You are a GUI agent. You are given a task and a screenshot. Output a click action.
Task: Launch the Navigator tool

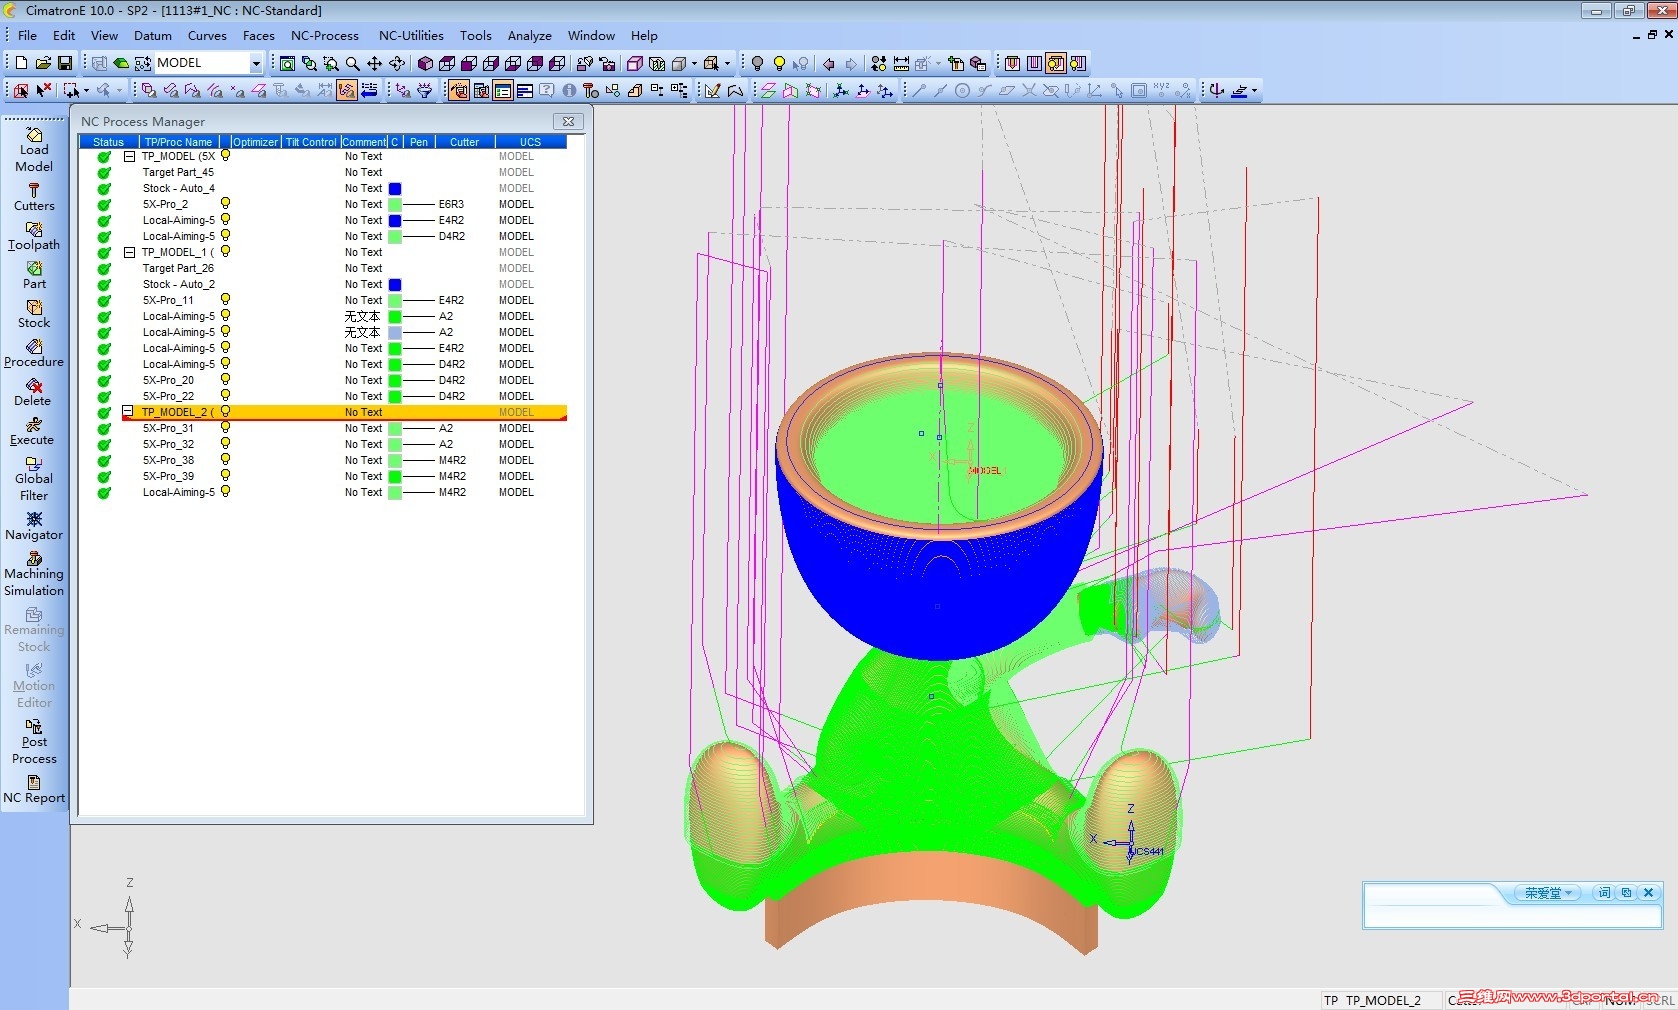pos(34,526)
